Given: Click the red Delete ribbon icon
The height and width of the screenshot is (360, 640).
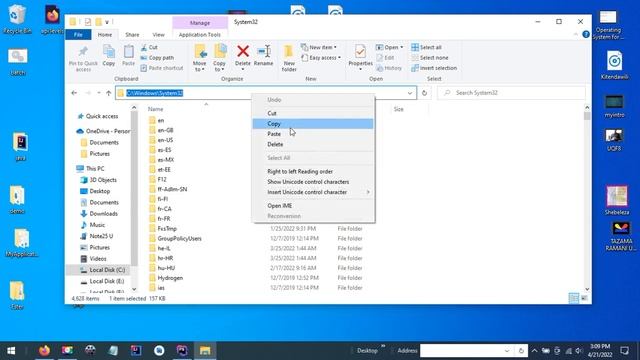Looking at the screenshot, I should (243, 51).
